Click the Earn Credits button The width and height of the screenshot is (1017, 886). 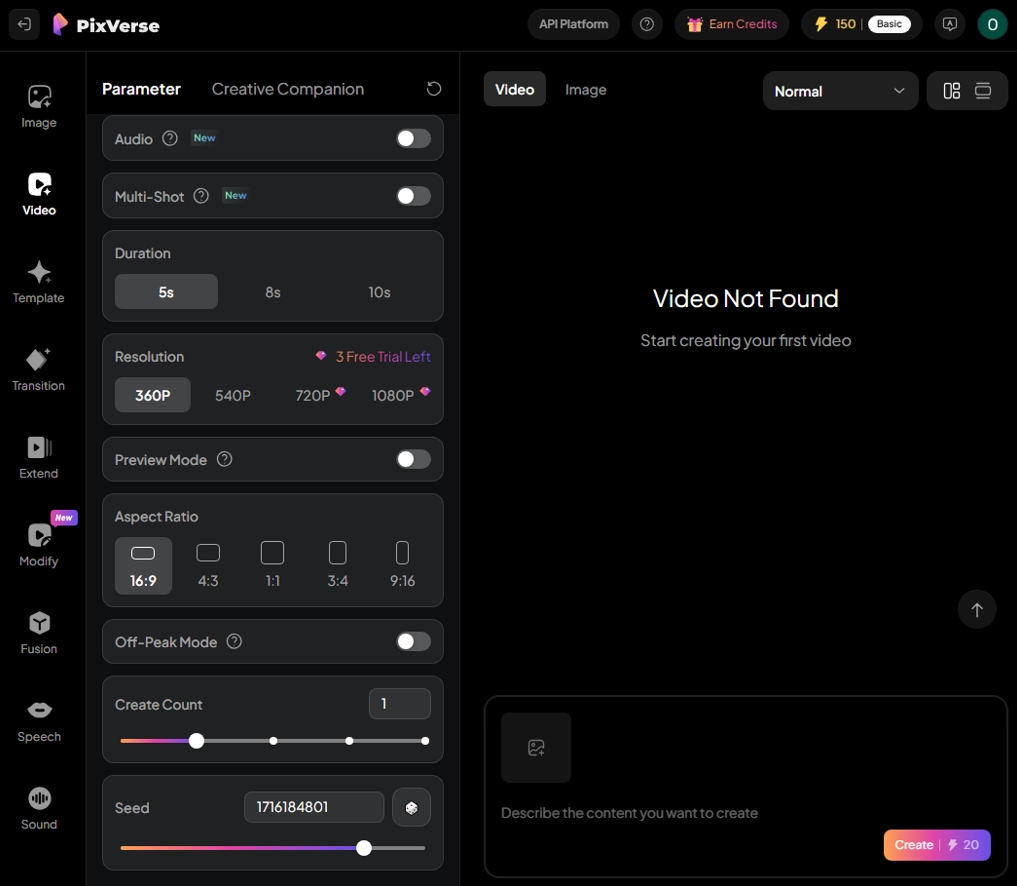732,25
